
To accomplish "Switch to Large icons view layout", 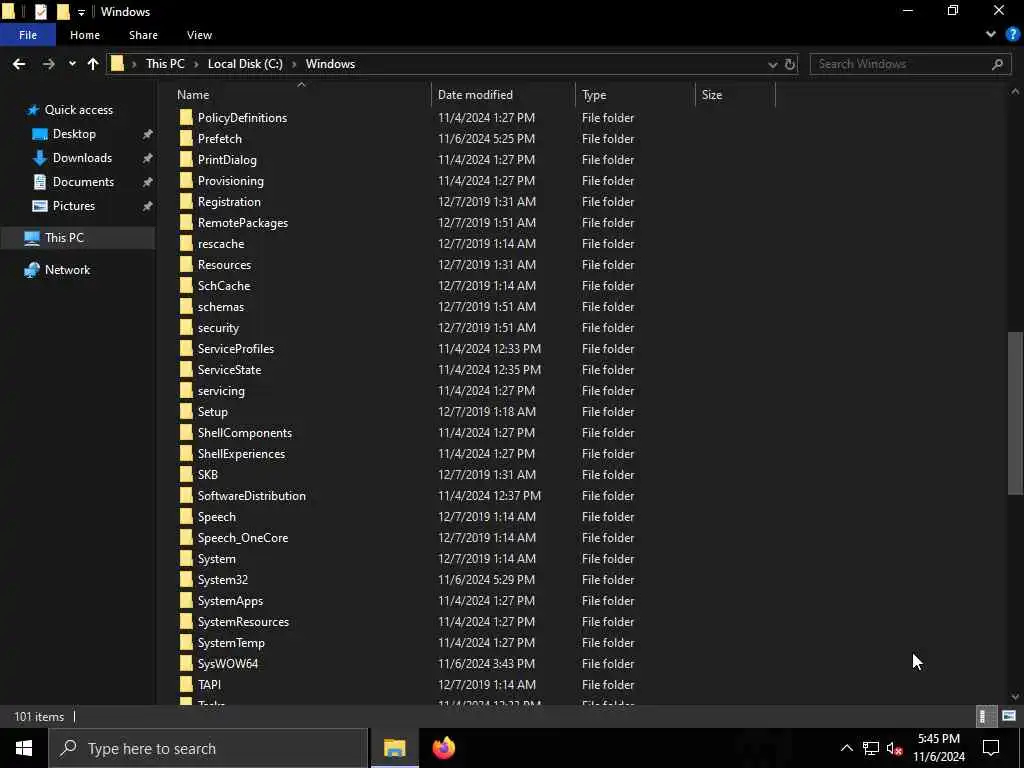I will [1008, 716].
